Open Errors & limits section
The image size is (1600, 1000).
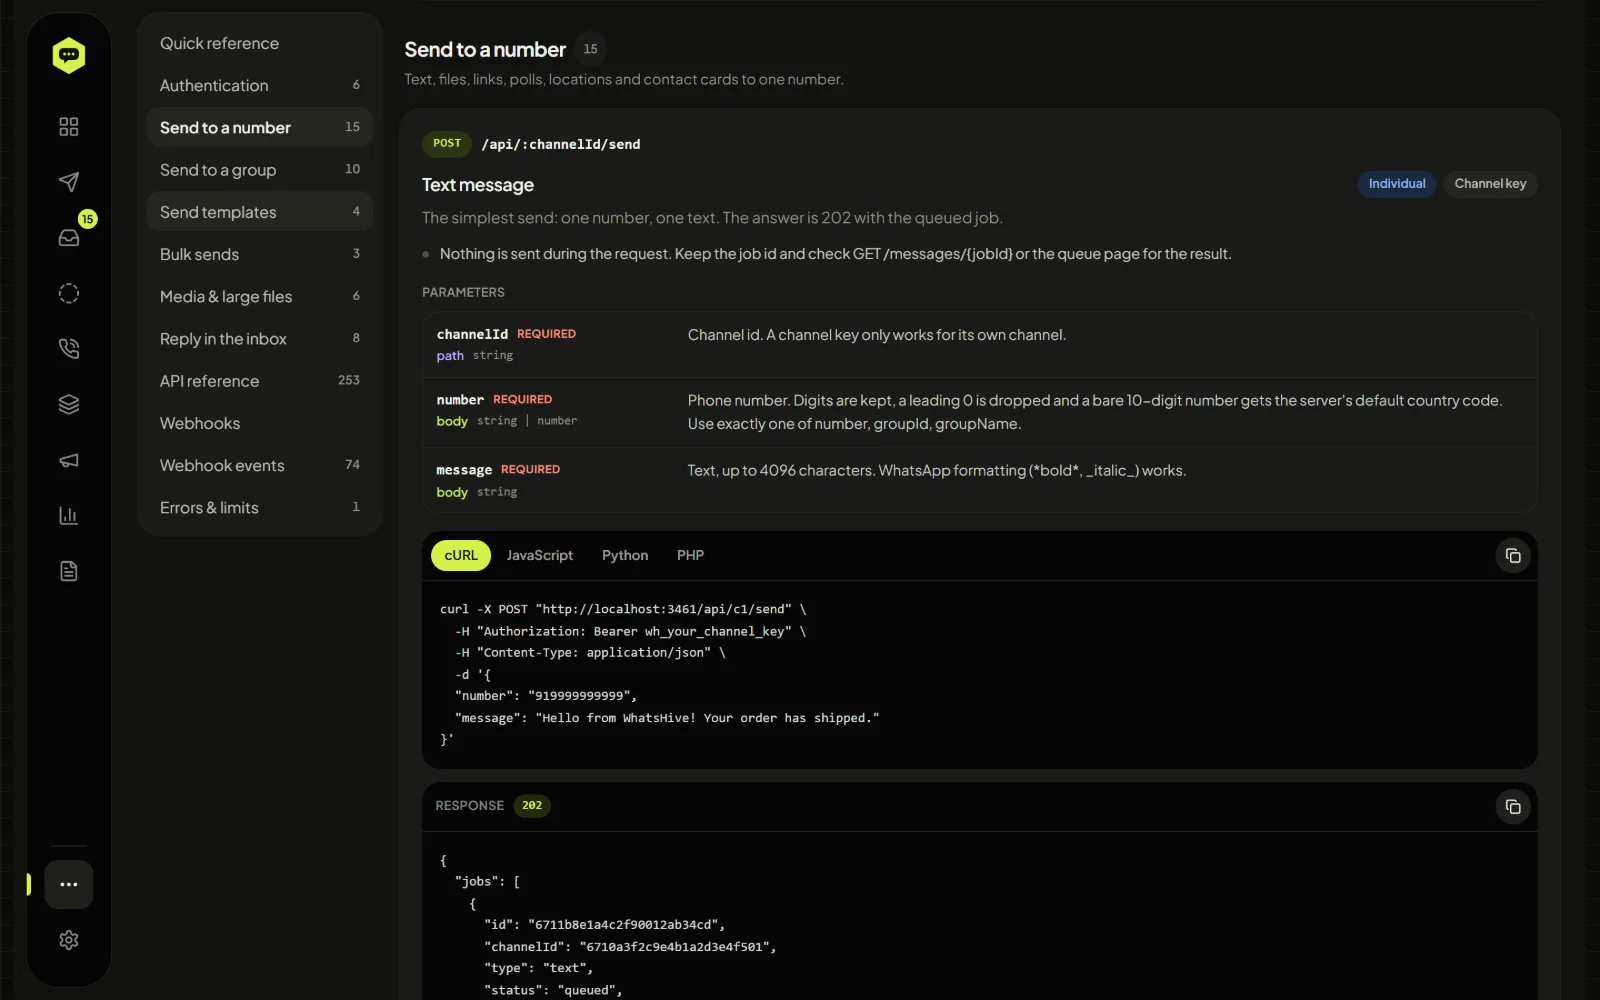point(260,507)
